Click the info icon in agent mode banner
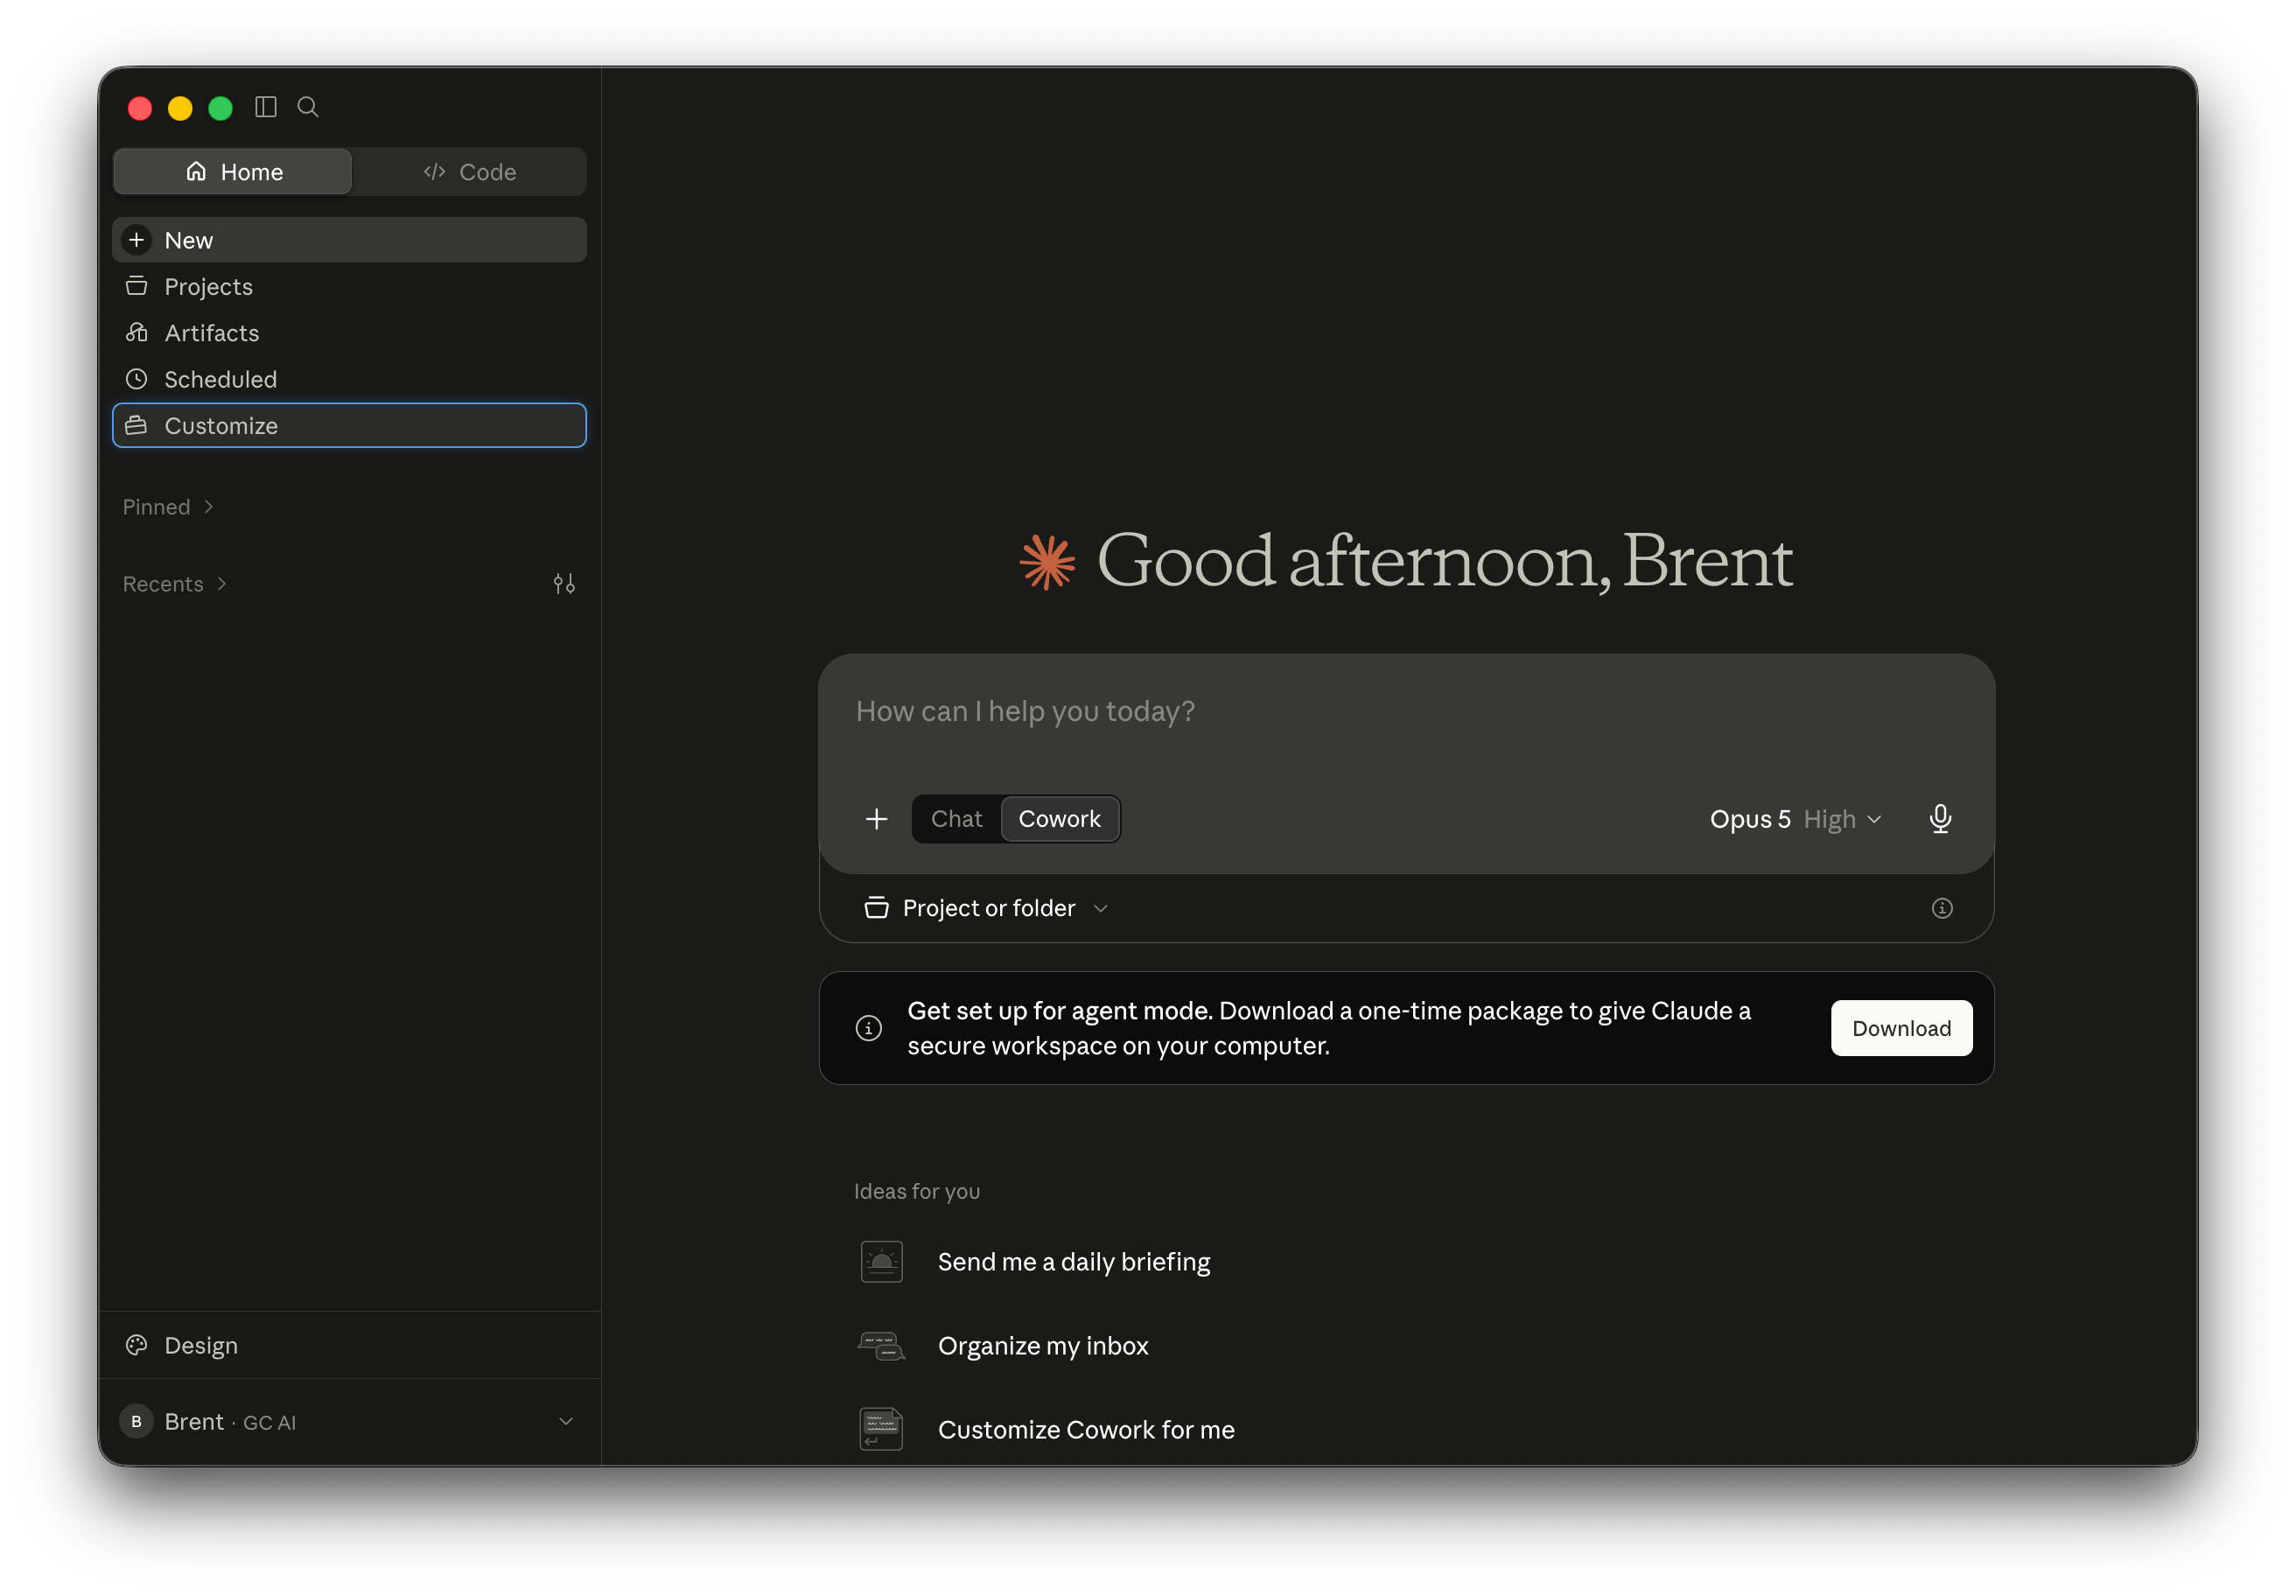The width and height of the screenshot is (2296, 1596). pos(869,1028)
